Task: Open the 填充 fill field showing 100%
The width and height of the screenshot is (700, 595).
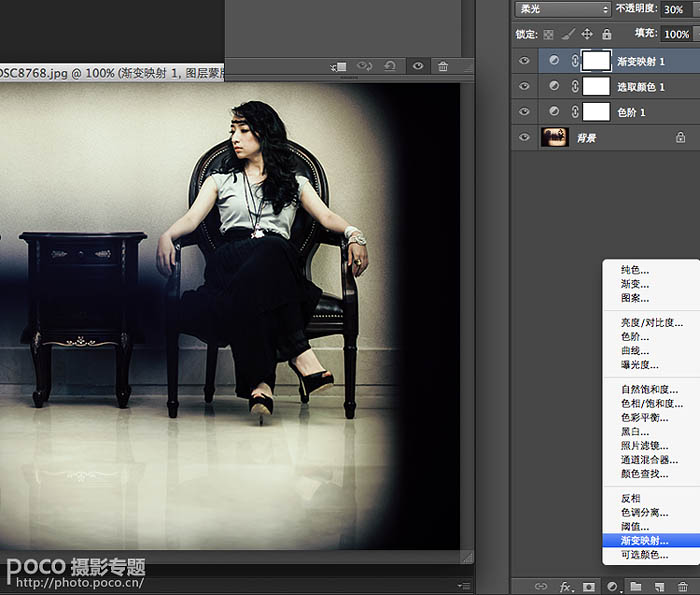Action: [676, 34]
